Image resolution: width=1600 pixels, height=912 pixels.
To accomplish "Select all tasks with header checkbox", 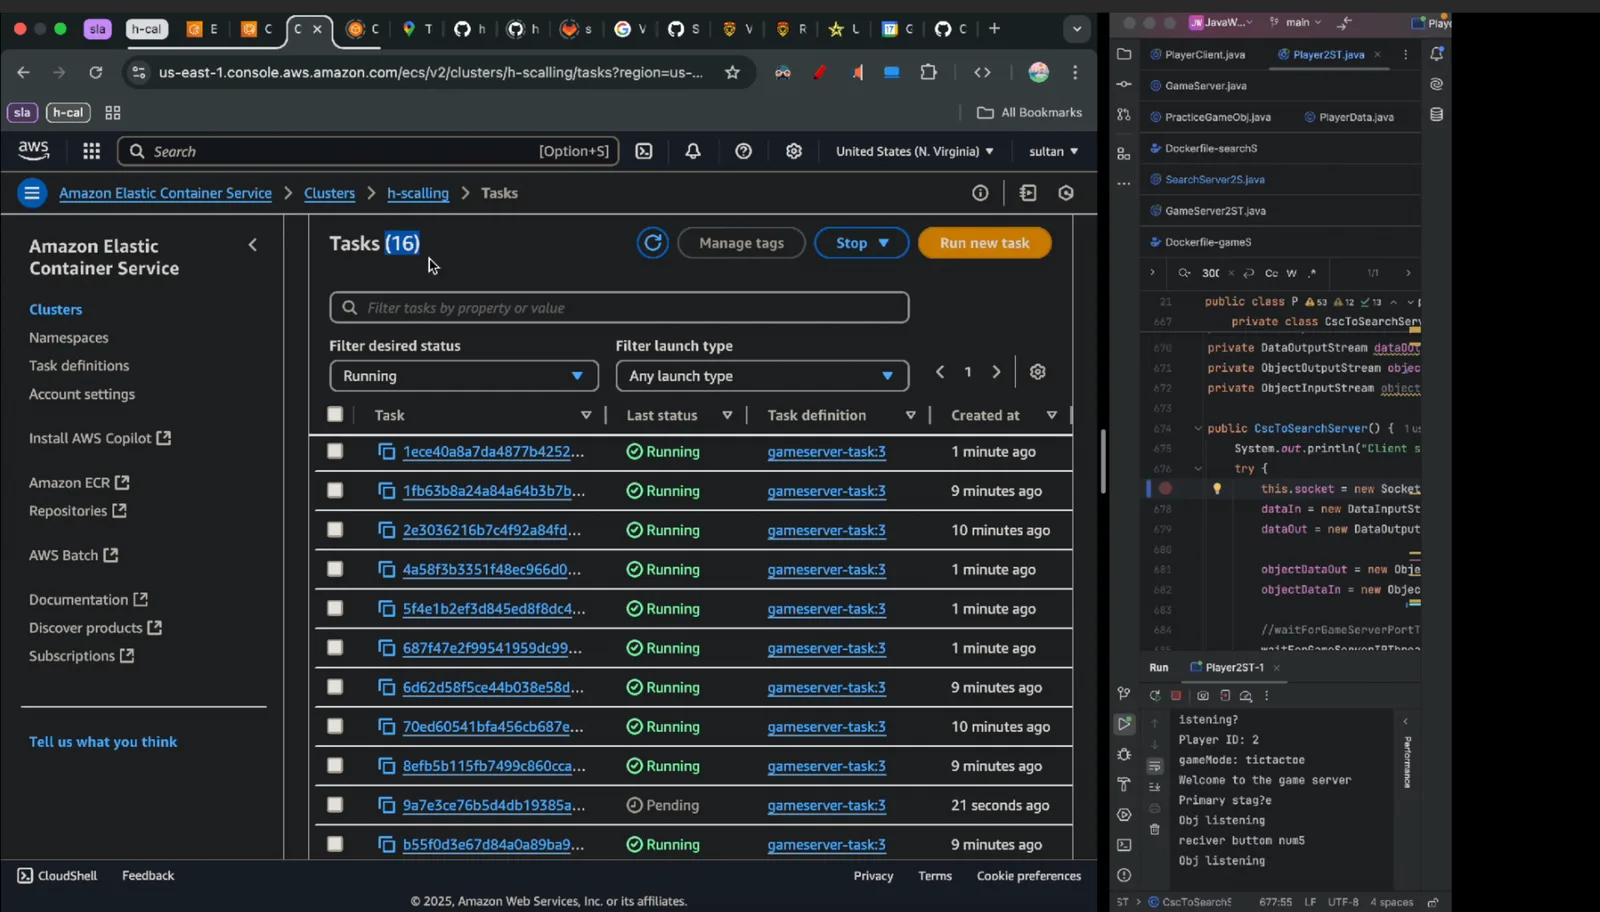I will (x=335, y=414).
